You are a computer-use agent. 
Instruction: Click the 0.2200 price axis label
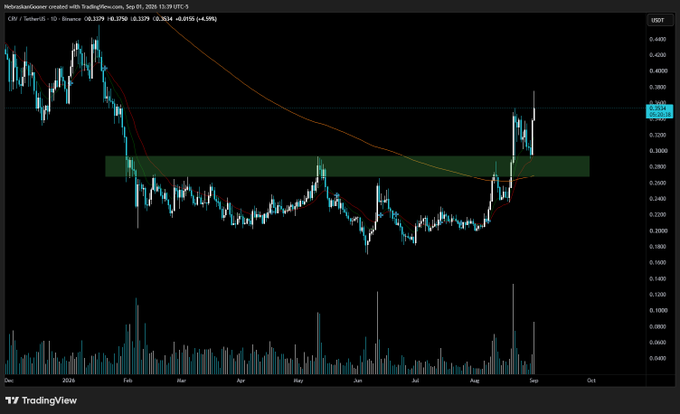pos(657,215)
